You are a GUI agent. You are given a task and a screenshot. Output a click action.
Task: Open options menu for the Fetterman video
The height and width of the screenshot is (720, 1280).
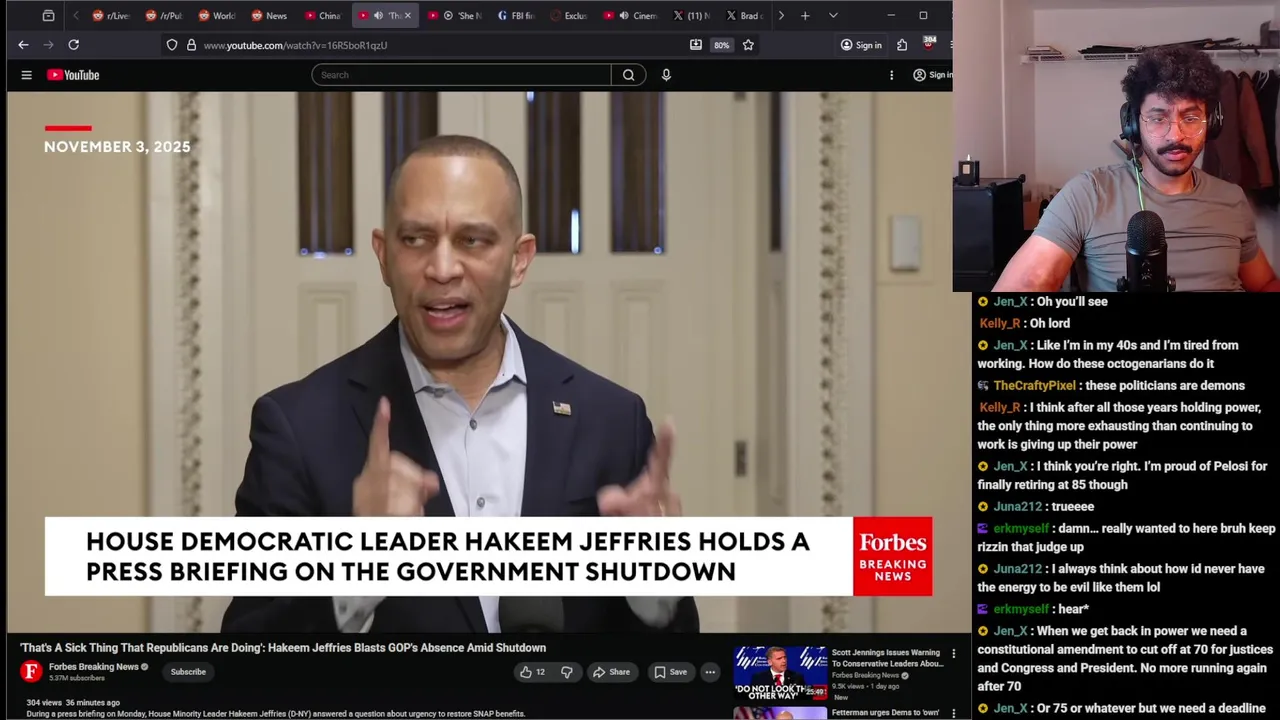pyautogui.click(x=953, y=713)
